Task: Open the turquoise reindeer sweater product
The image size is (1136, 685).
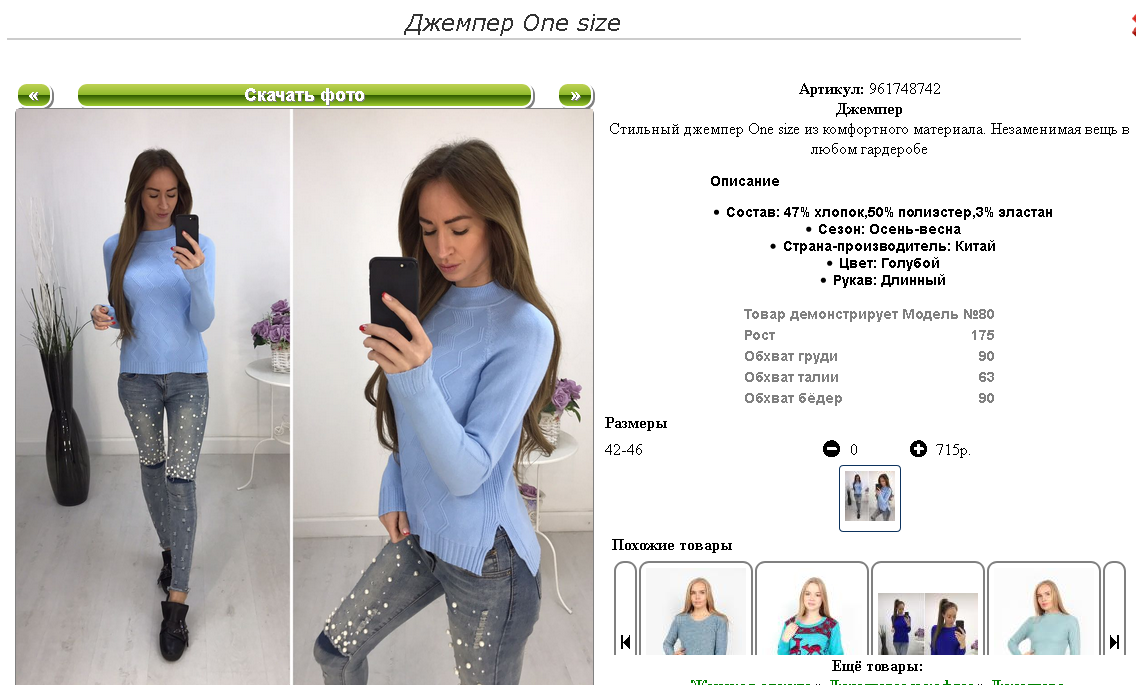Action: click(x=811, y=609)
